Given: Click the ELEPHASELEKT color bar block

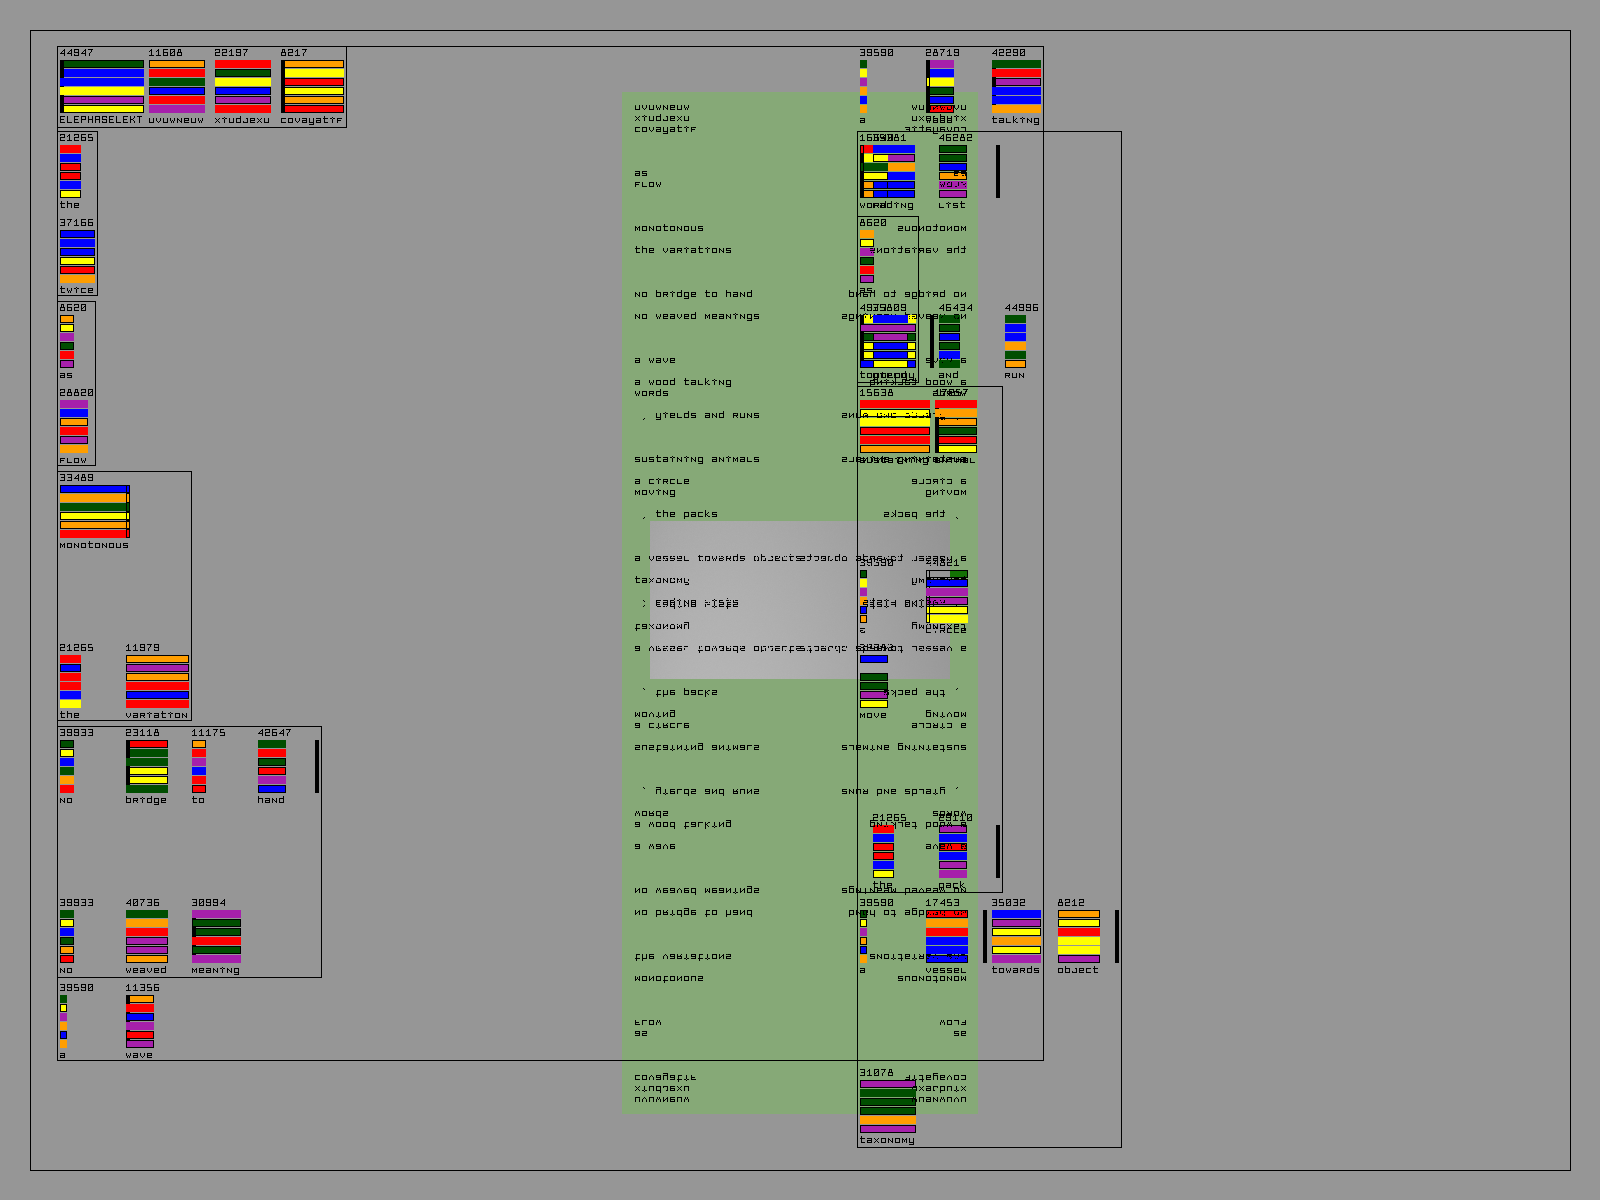Looking at the screenshot, I should (x=102, y=86).
